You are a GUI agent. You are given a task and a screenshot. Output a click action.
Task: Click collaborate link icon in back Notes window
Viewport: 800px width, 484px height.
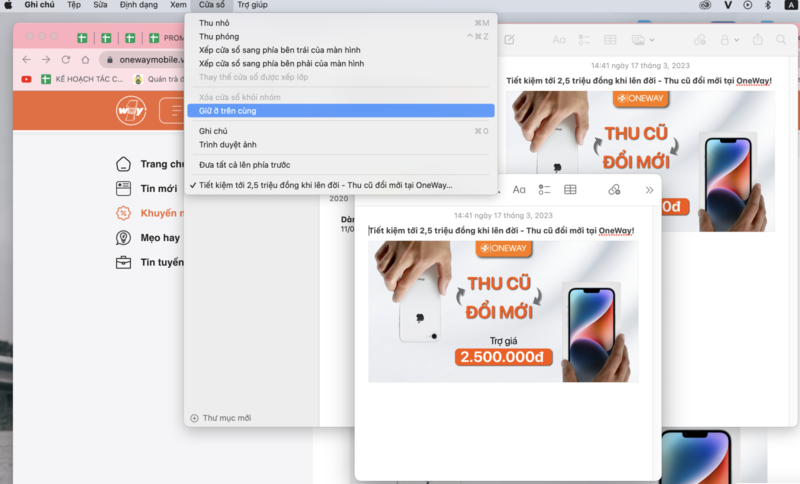coord(699,40)
